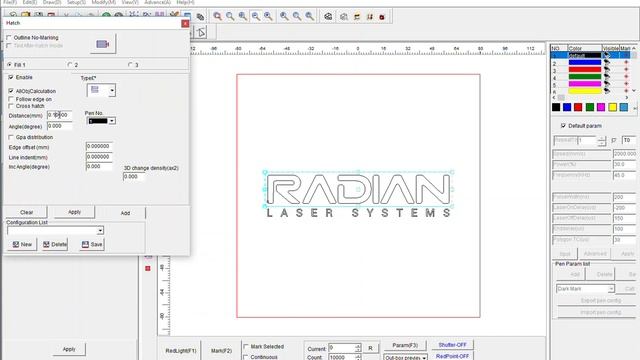Click the Current count spinner arrows
Viewport: 640px width, 360px height.
point(358,348)
